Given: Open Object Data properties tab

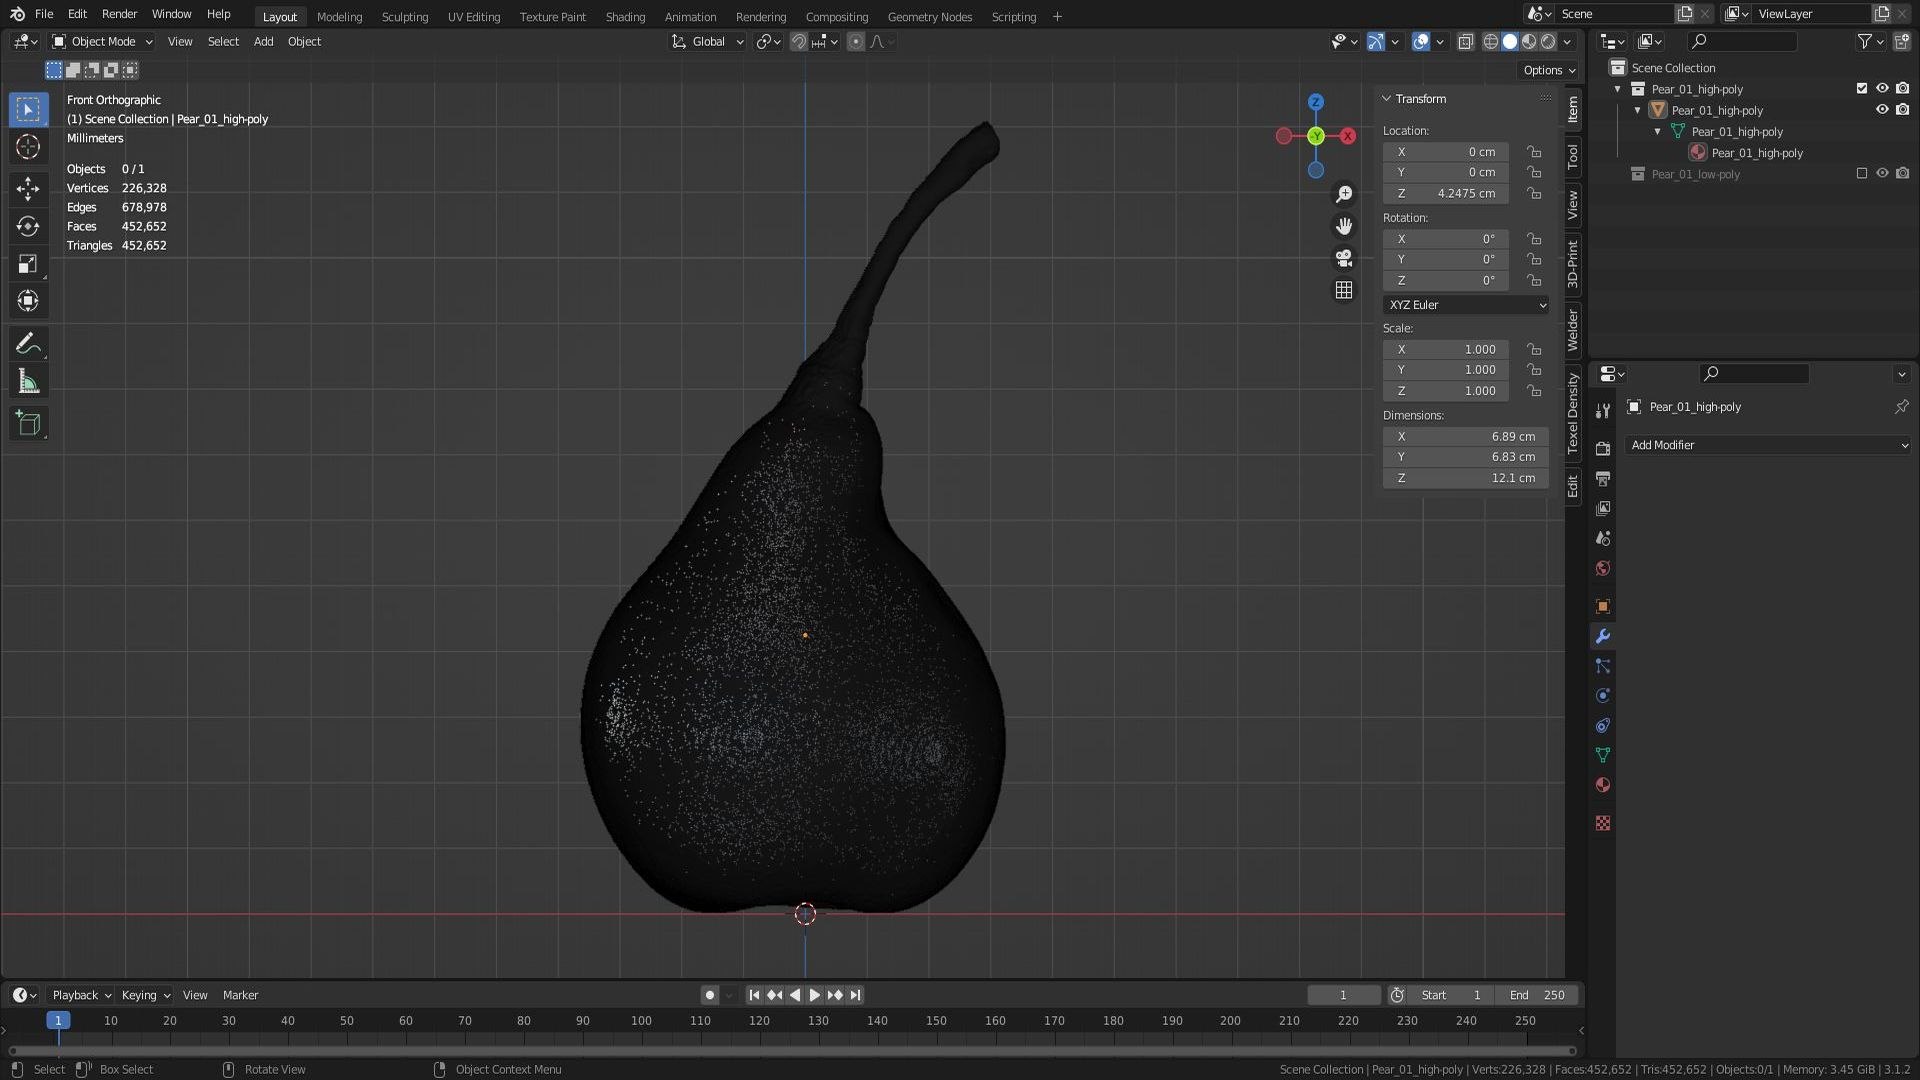Looking at the screenshot, I should click(1603, 755).
